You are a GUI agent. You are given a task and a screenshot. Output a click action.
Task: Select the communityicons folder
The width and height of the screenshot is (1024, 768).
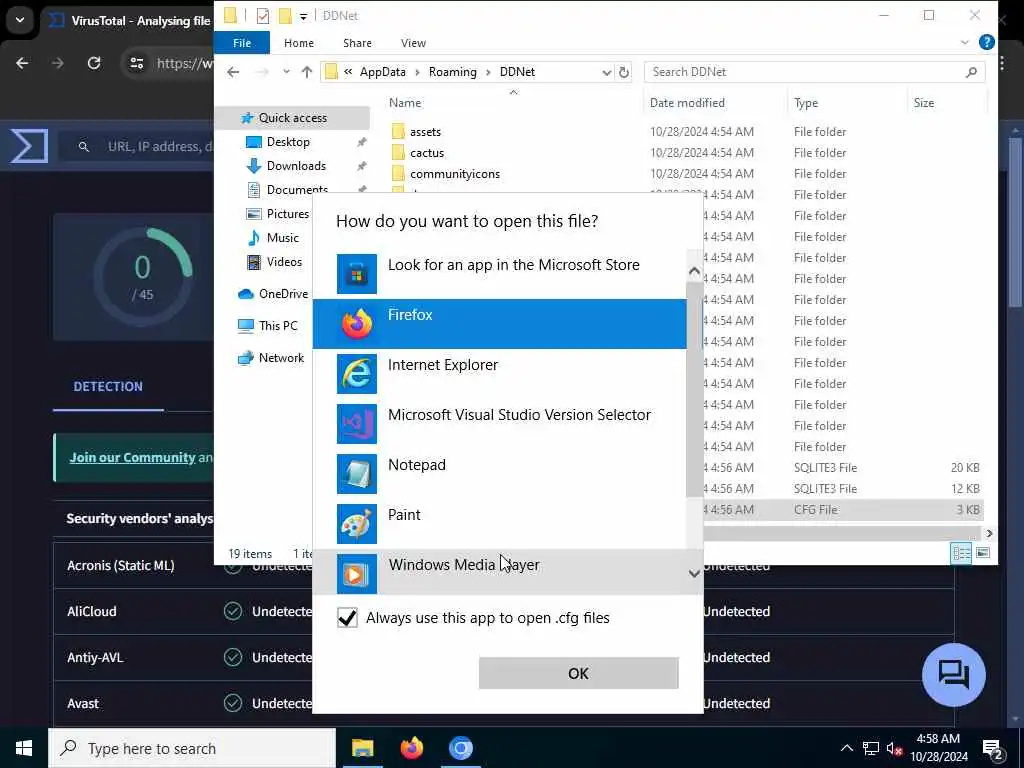pyautogui.click(x=455, y=174)
